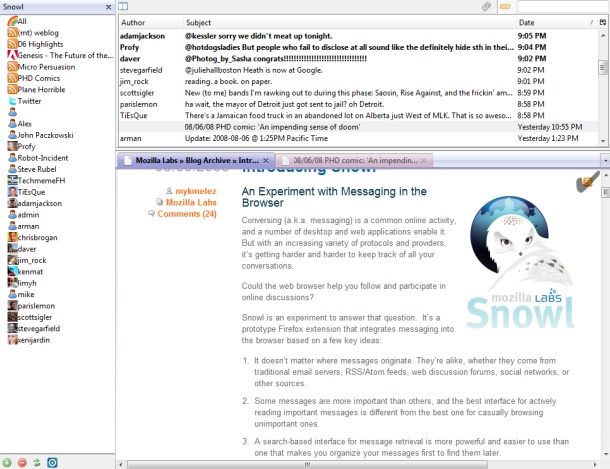Screen dimensions: 610x469
Task: Open stevegarfield message about Heath at Google
Action: pyautogui.click(x=358, y=70)
